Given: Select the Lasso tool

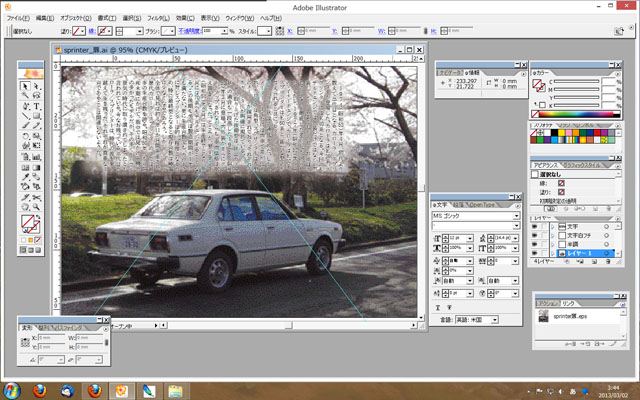Looking at the screenshot, I should pyautogui.click(x=36, y=96).
